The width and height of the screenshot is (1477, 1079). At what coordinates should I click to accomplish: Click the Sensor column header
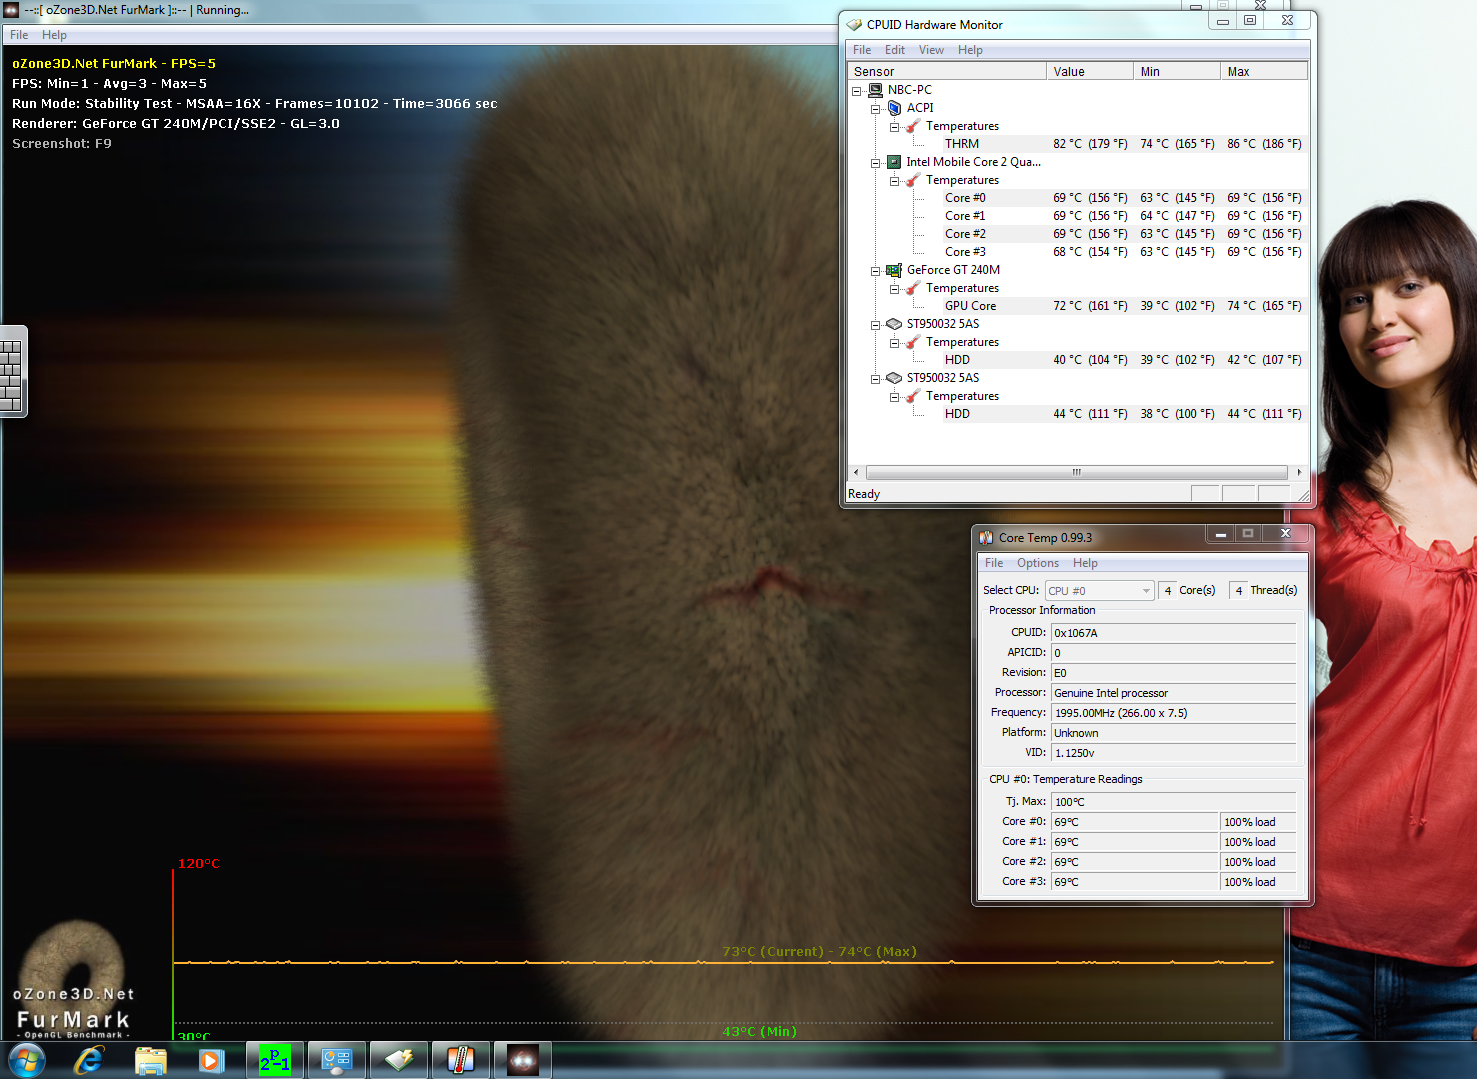947,72
